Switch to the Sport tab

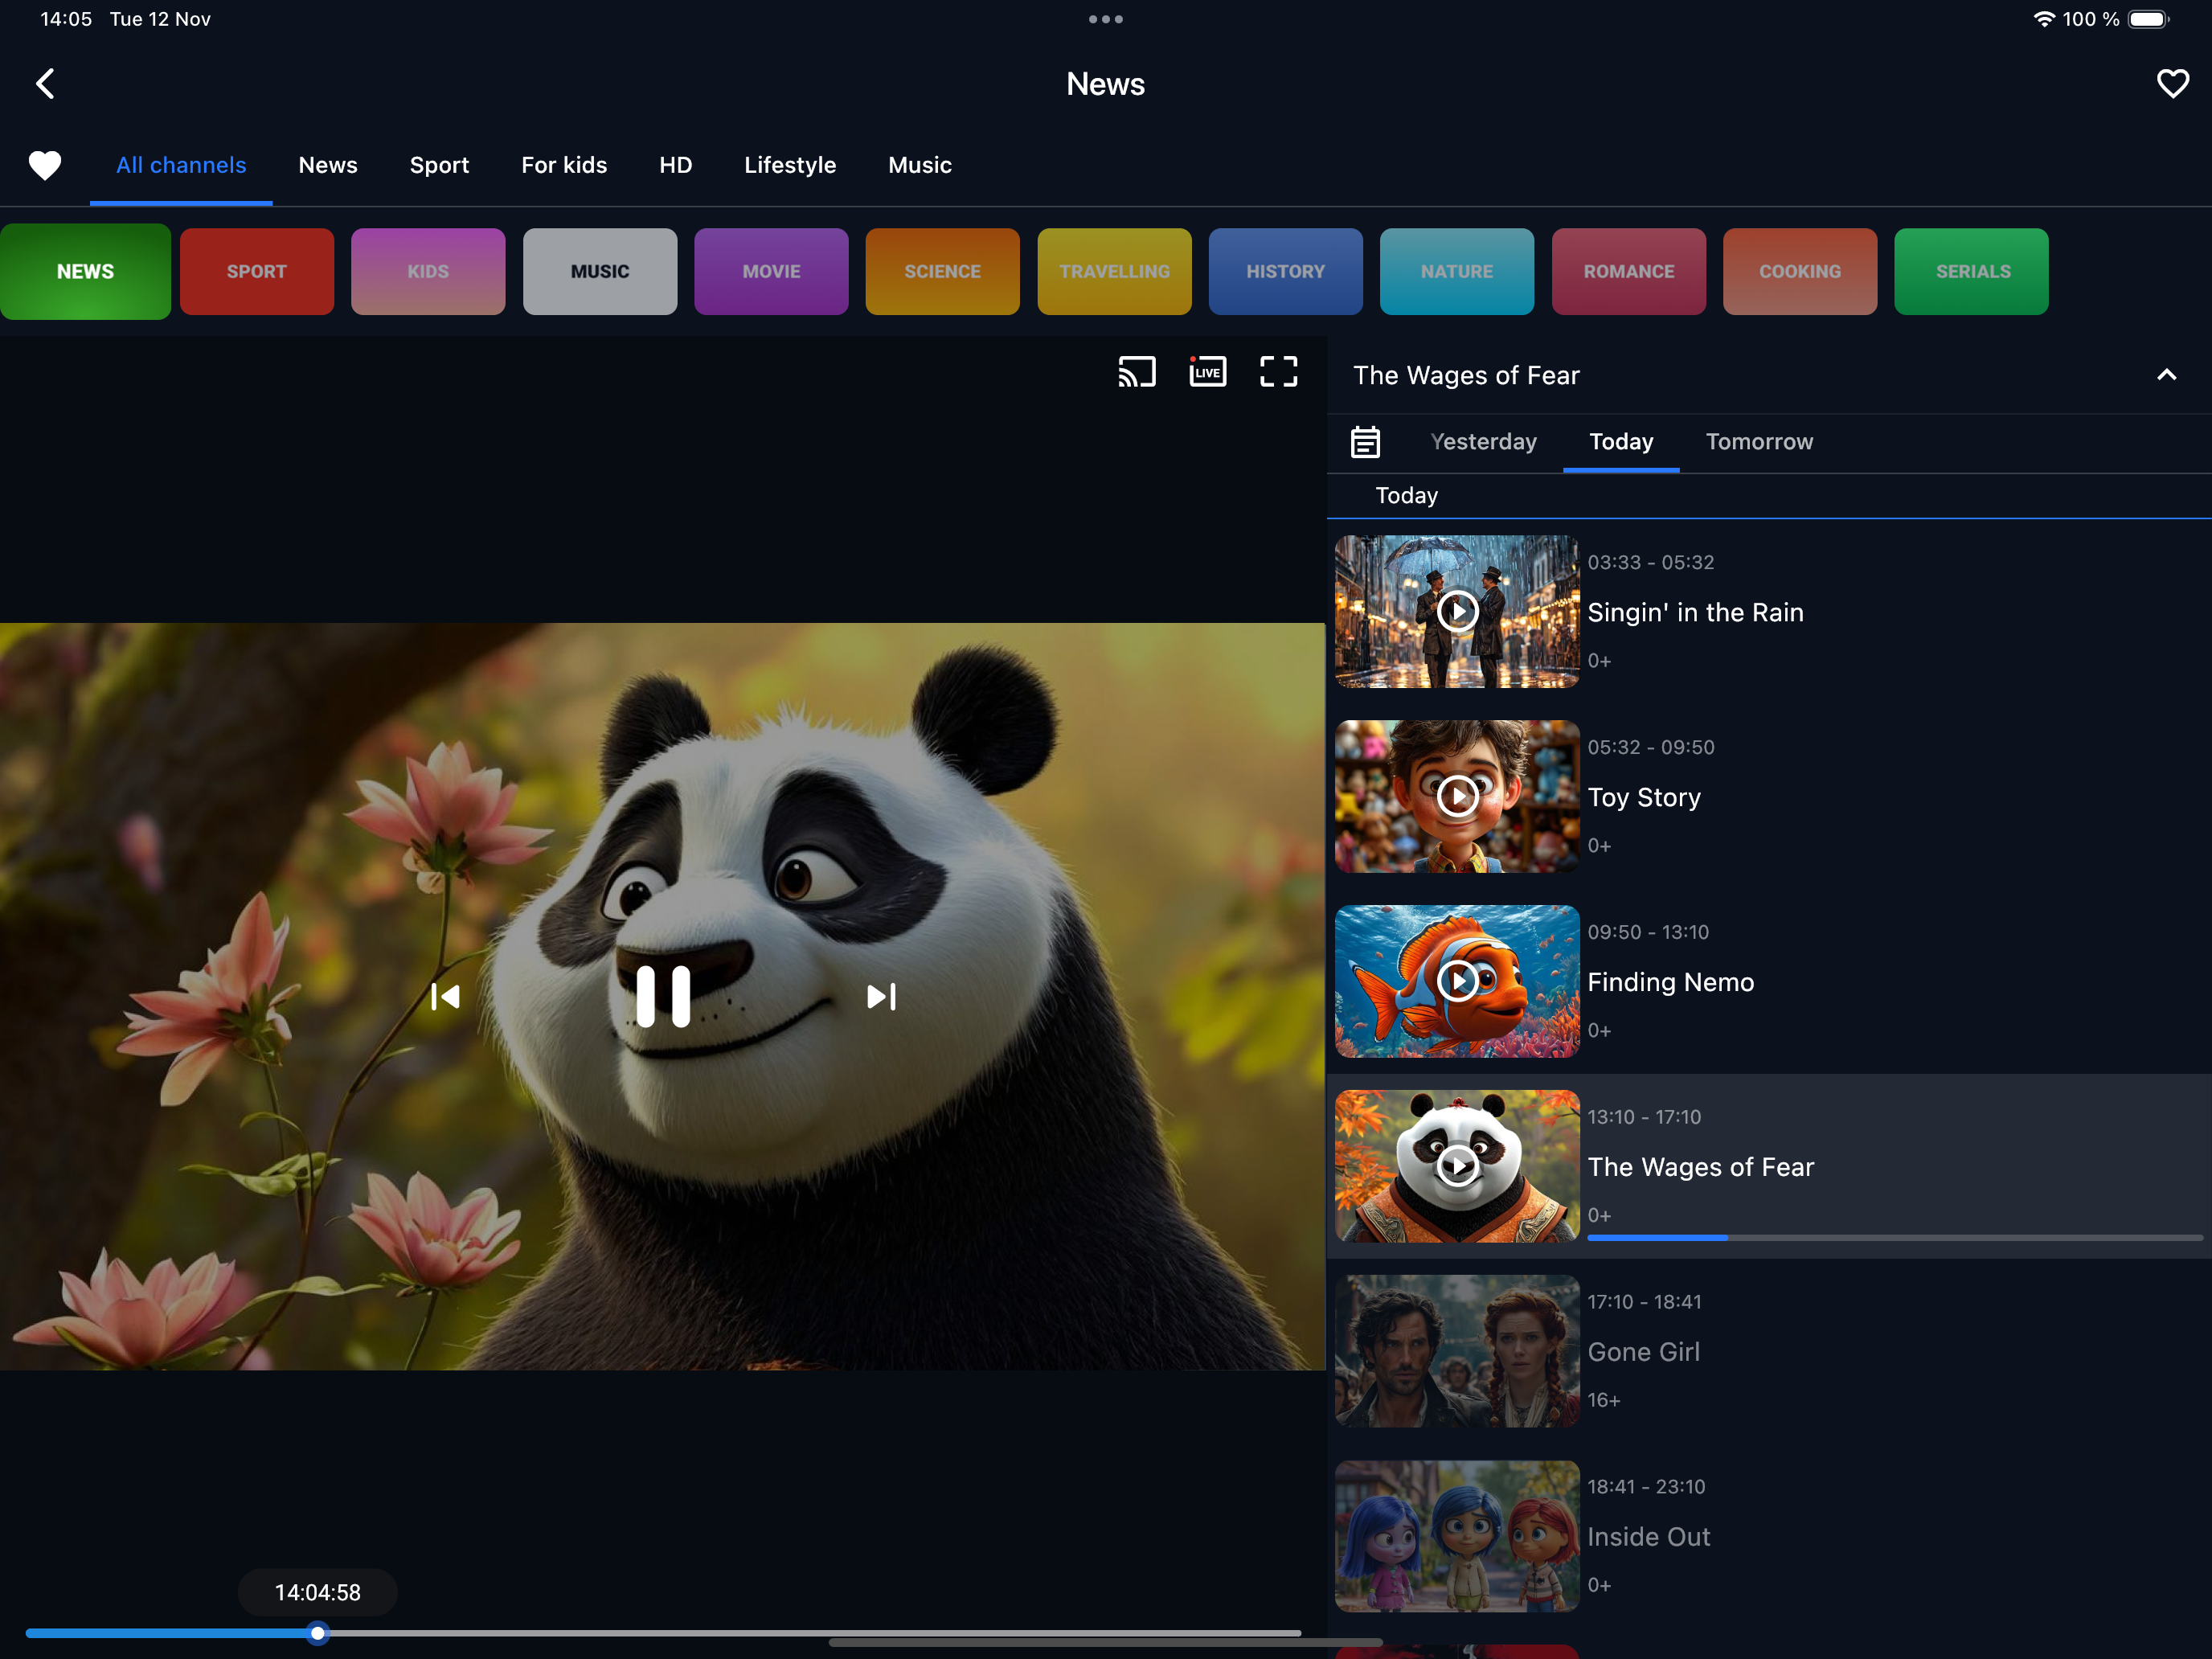(439, 165)
